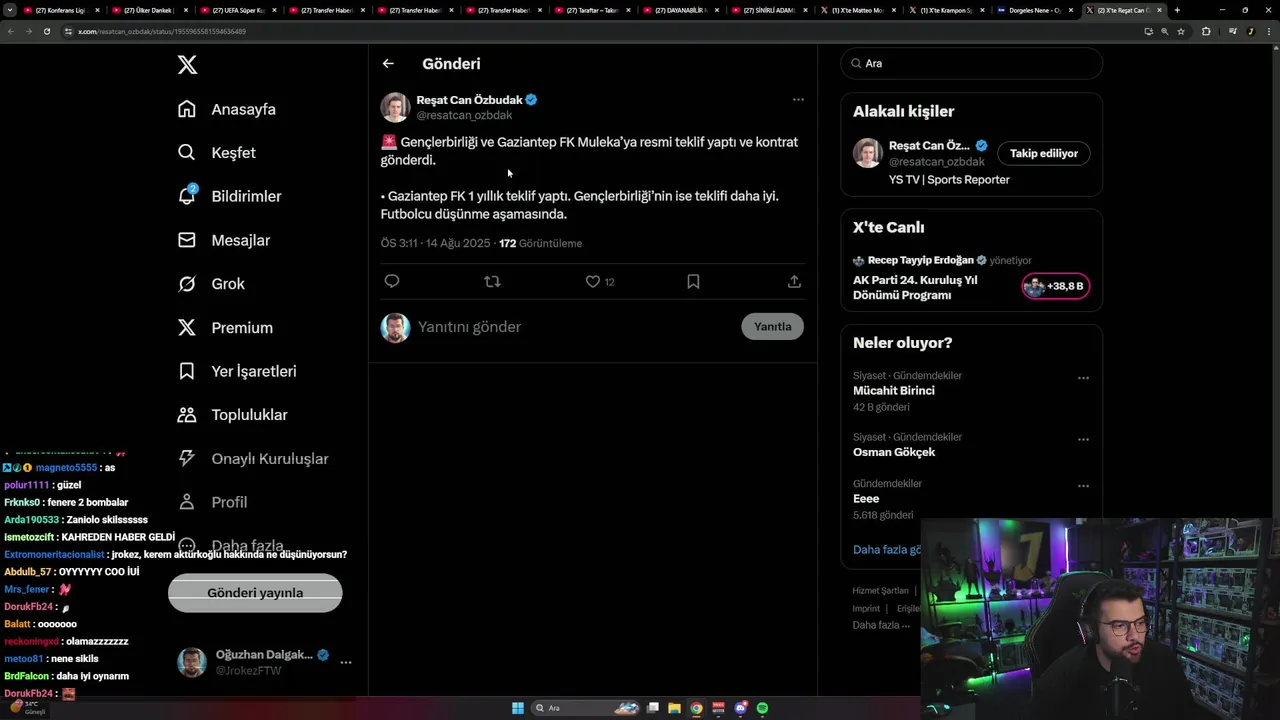Click the +38,8 B listeners badge
Screen dimensions: 1280x720
click(1055, 286)
